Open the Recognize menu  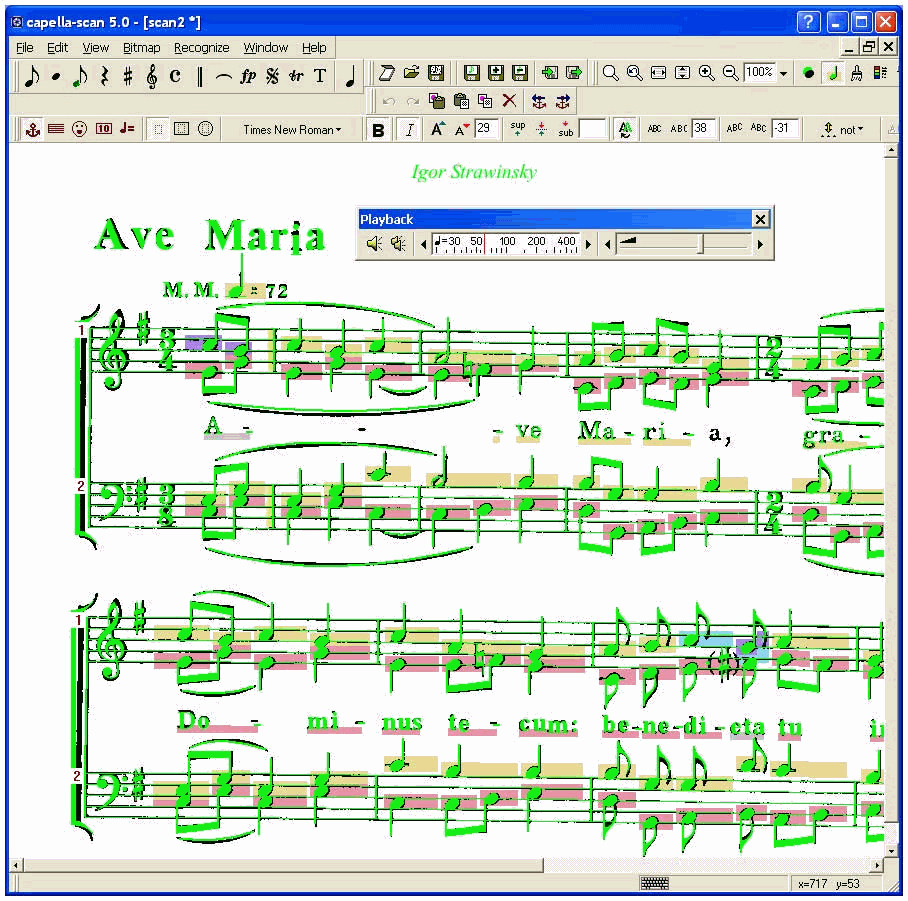tap(202, 47)
